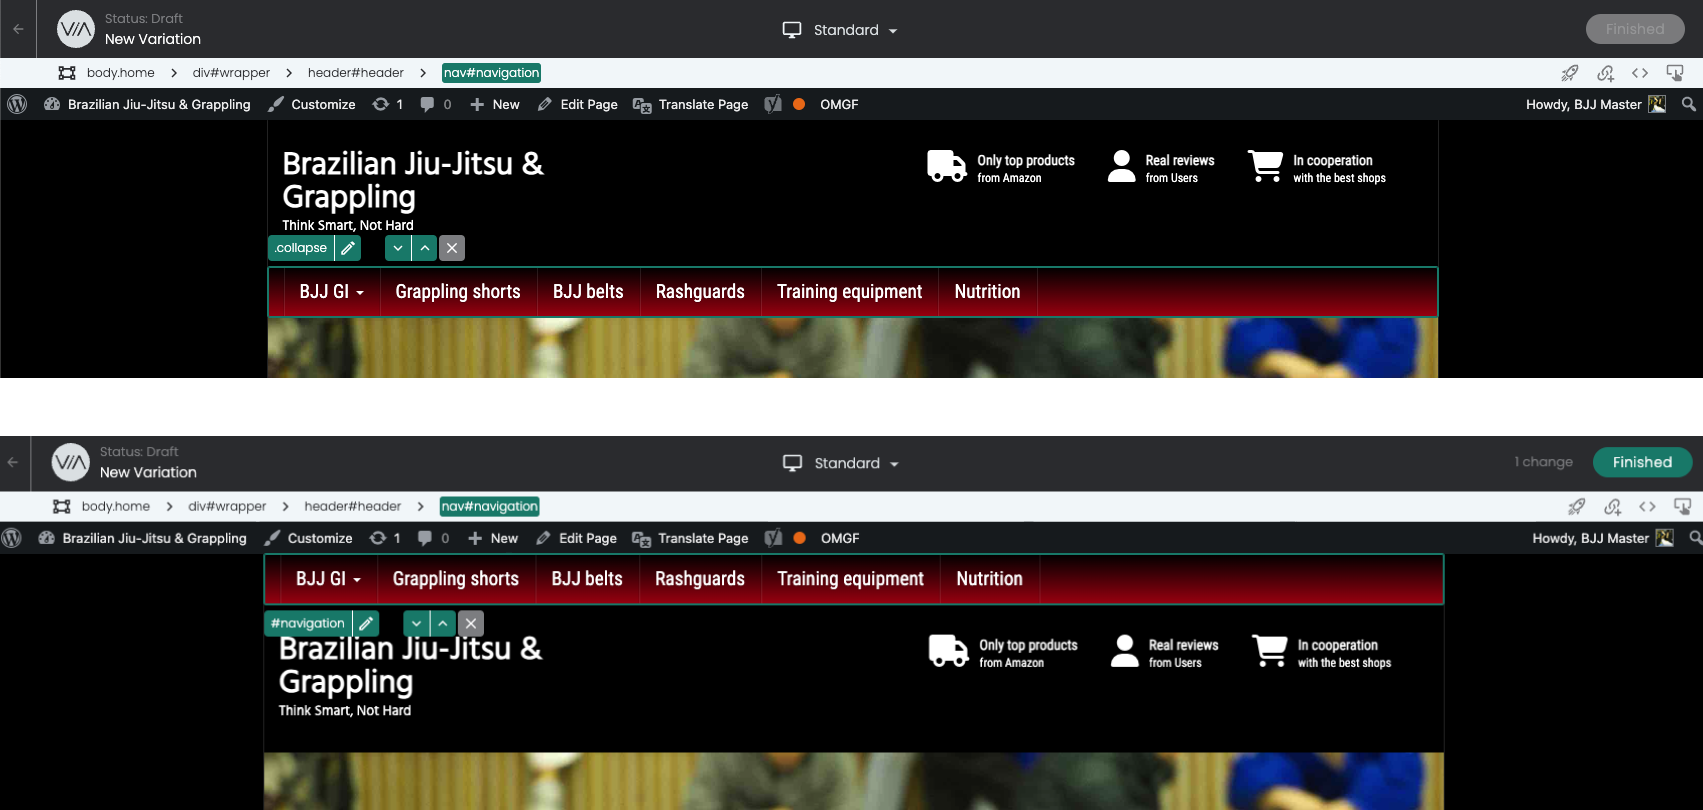Select the child element arrow beside .collapse
This screenshot has height=810, width=1703.
pyautogui.click(x=398, y=248)
